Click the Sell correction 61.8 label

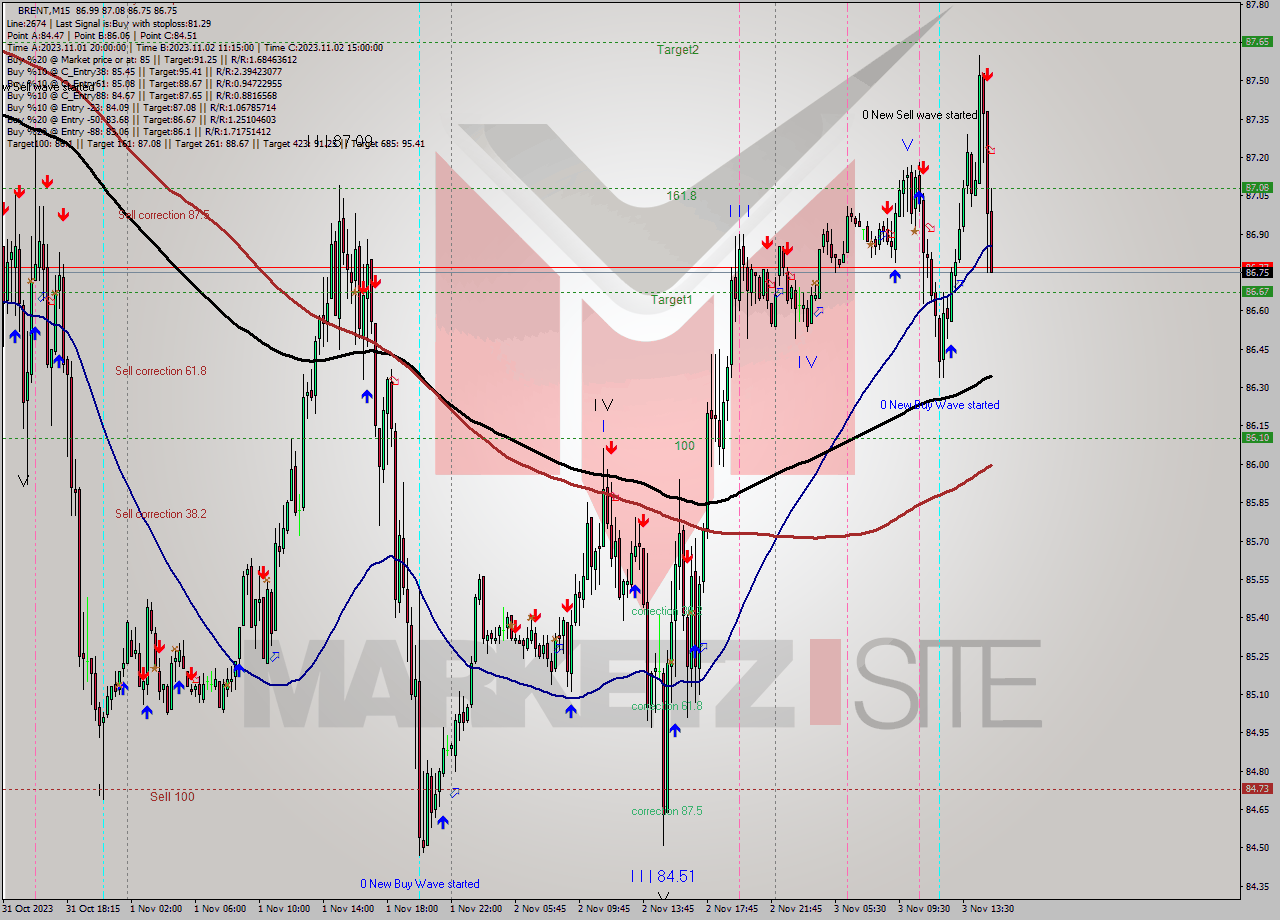click(161, 371)
